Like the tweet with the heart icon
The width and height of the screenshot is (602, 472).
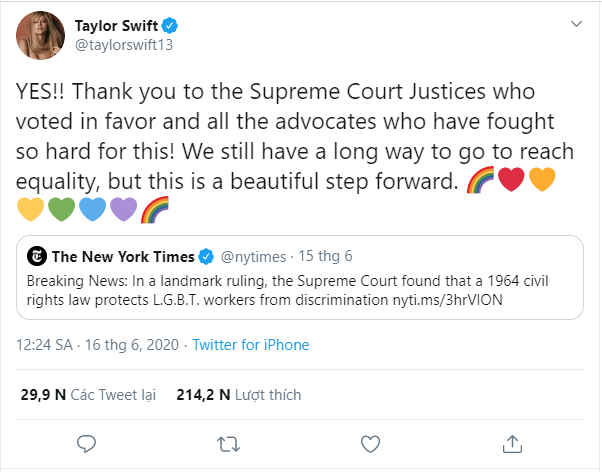370,442
